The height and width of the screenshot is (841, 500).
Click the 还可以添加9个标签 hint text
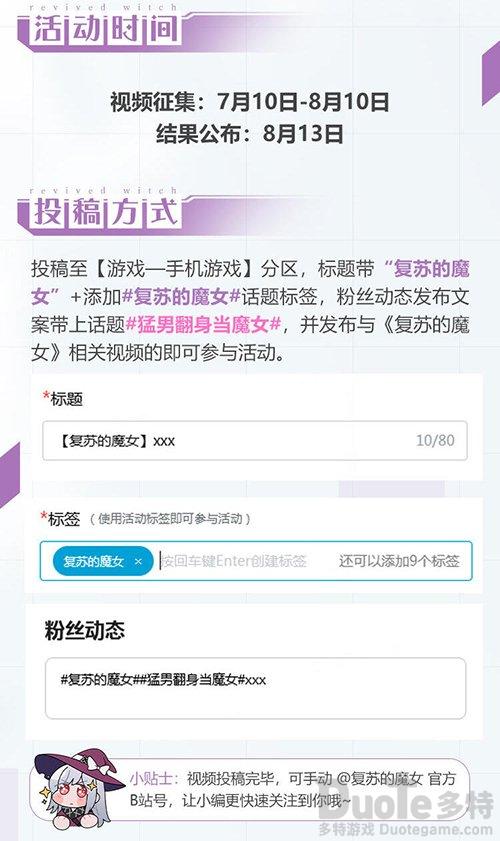(x=399, y=561)
